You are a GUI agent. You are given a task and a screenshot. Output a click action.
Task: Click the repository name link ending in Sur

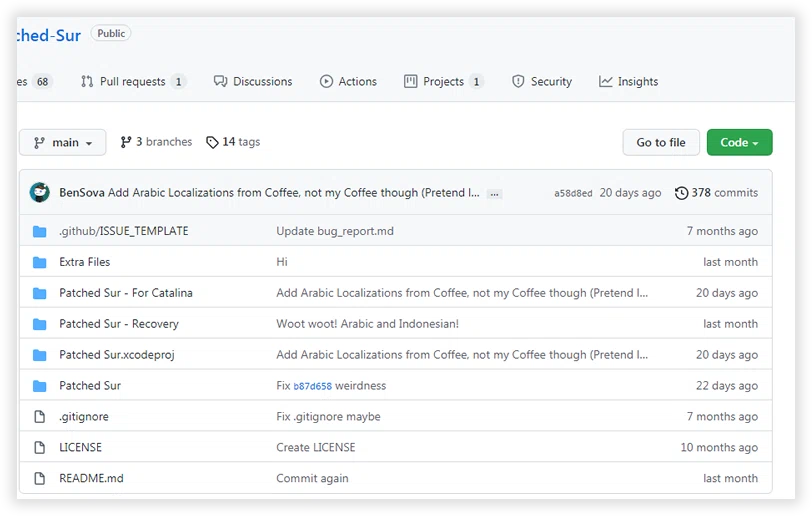click(x=49, y=36)
